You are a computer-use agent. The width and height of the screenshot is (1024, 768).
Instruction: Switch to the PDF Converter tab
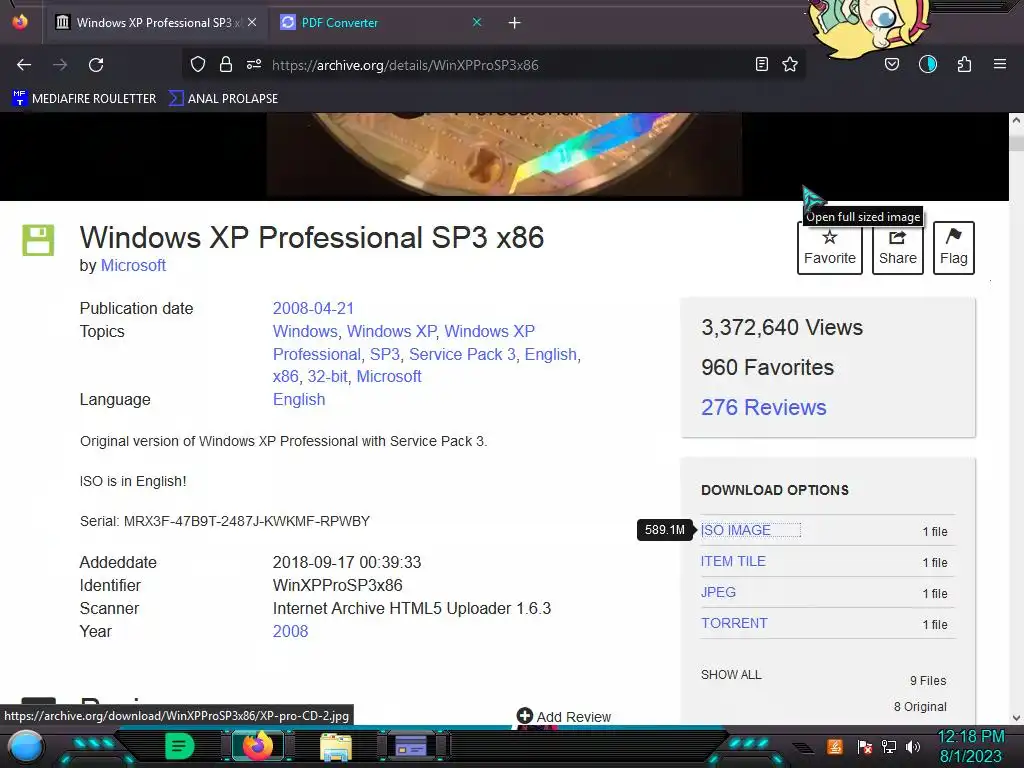[x=381, y=23]
